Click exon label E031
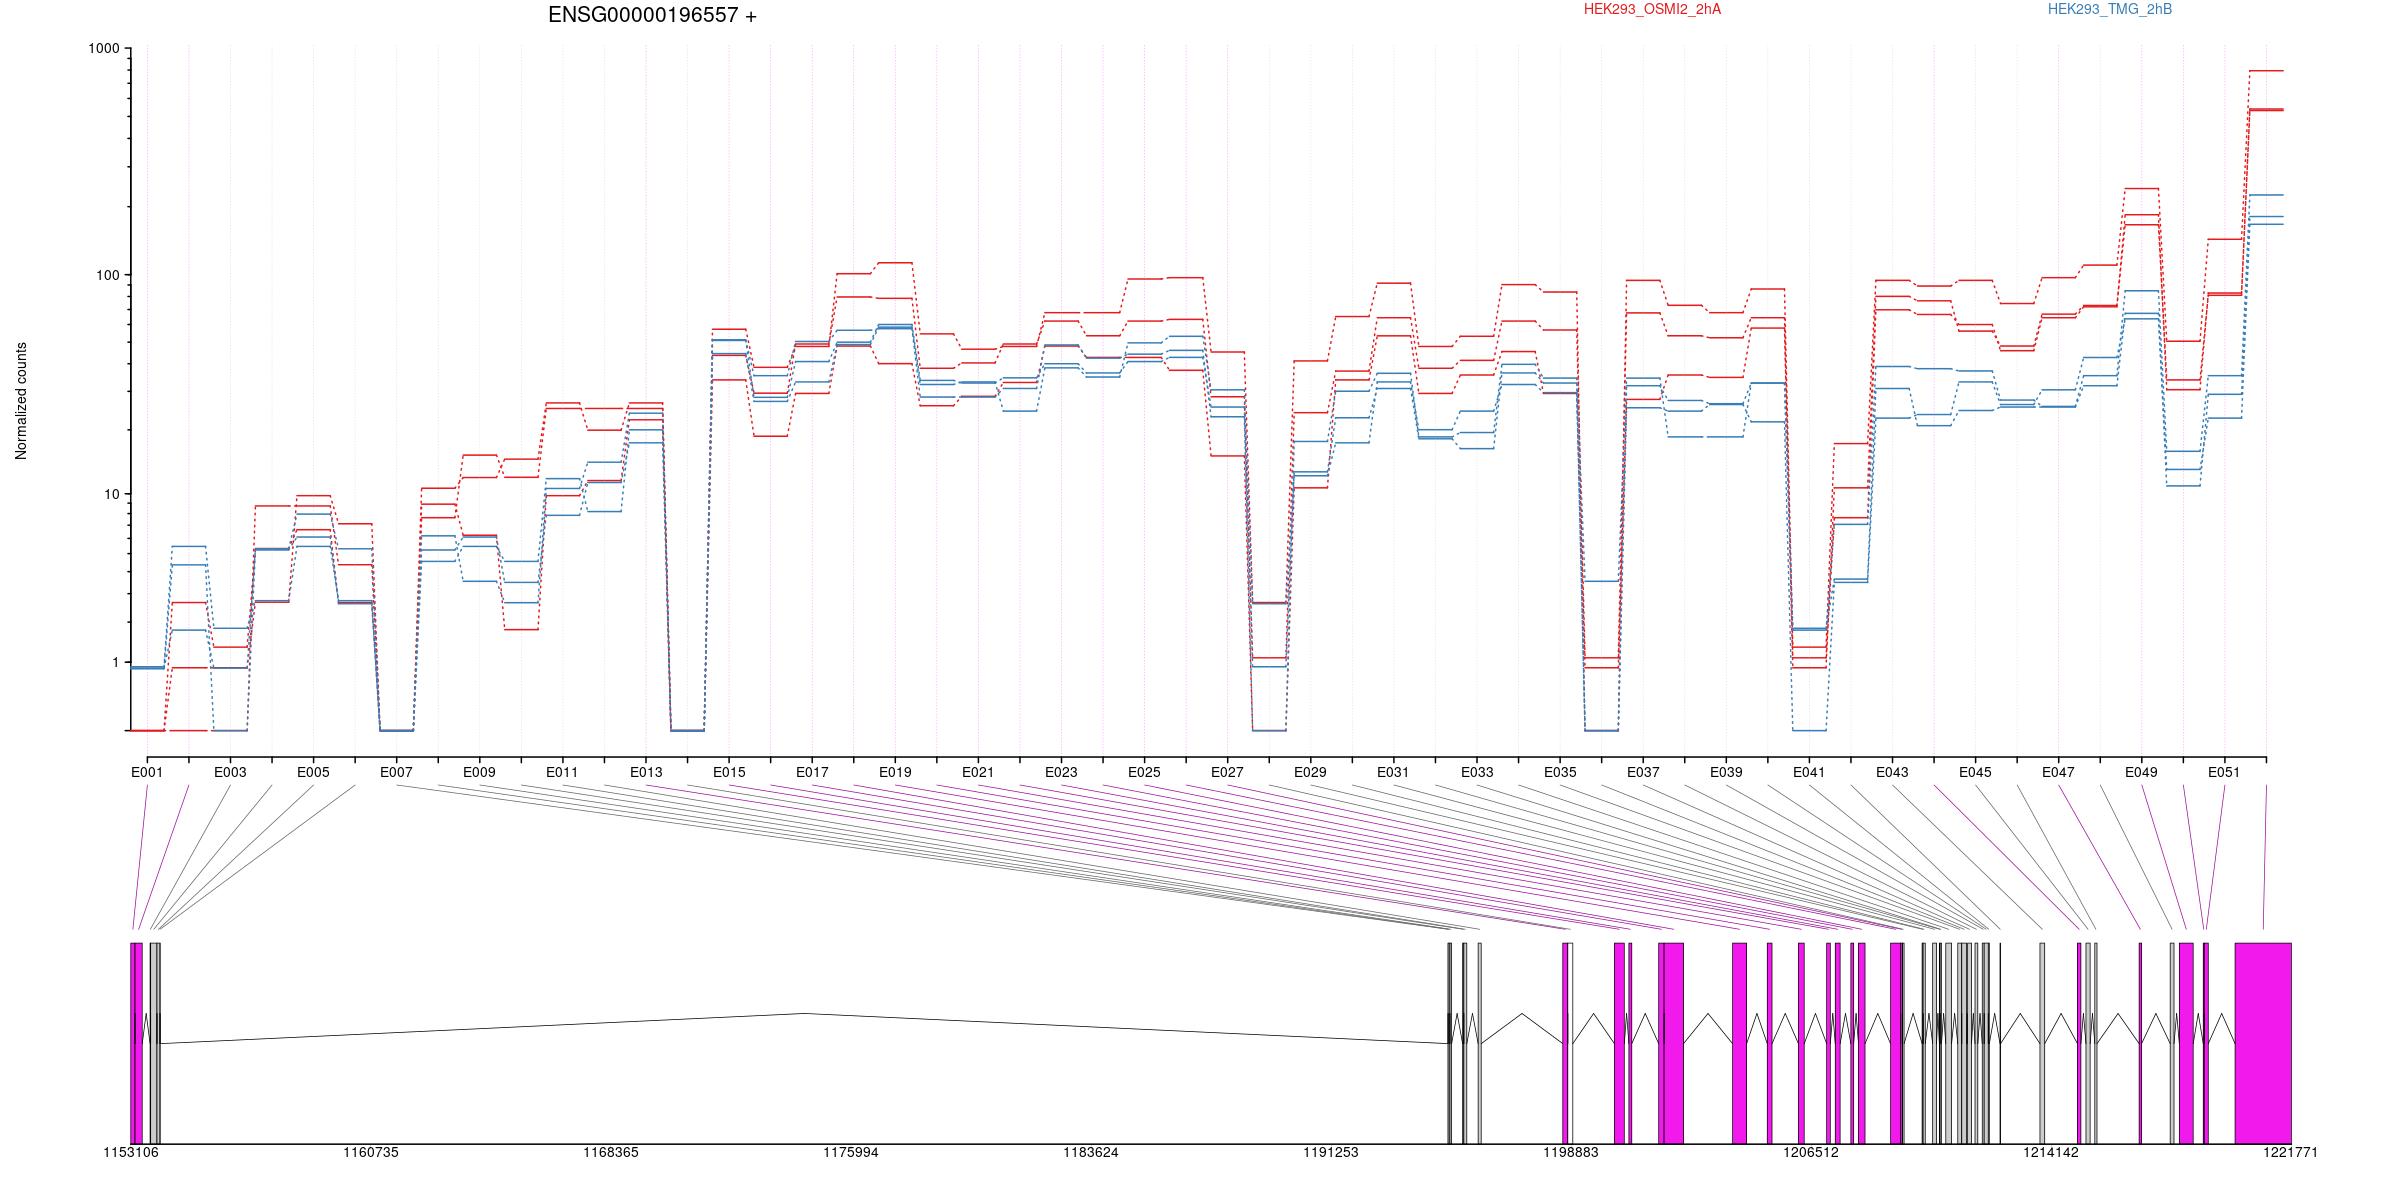The image size is (2400, 1200). [1393, 772]
